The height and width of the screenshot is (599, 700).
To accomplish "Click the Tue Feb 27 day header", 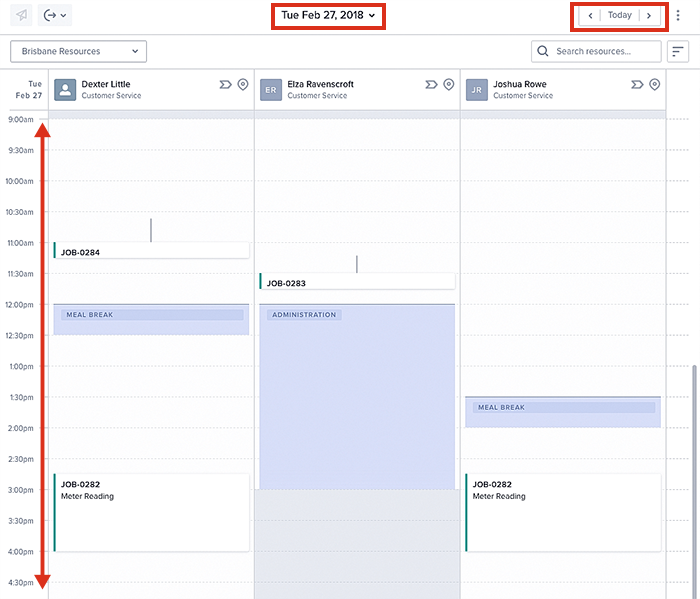I will pyautogui.click(x=29, y=90).
